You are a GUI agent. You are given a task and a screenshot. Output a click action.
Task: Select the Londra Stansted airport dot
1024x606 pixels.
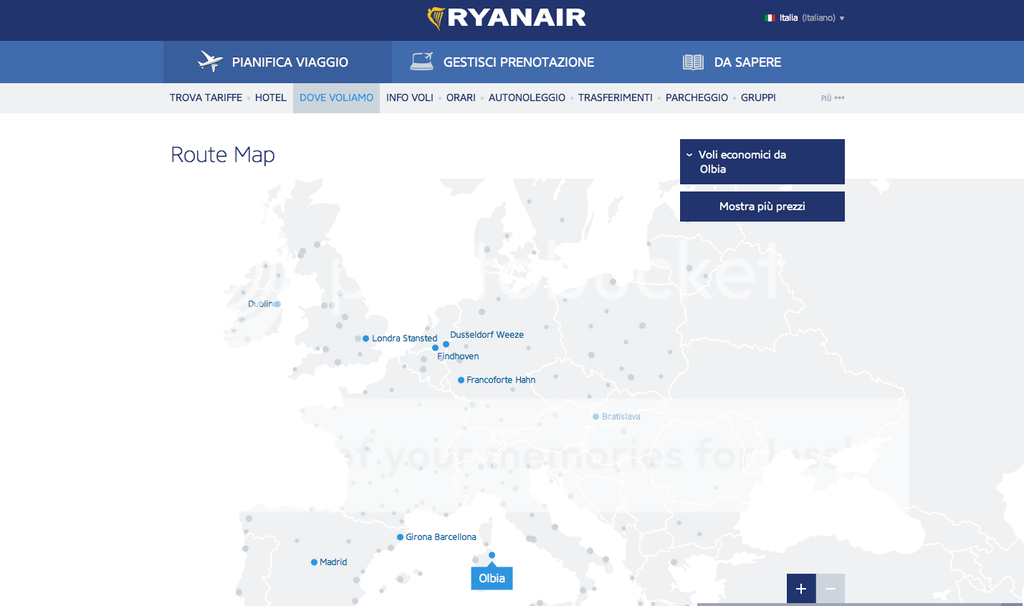click(x=366, y=338)
